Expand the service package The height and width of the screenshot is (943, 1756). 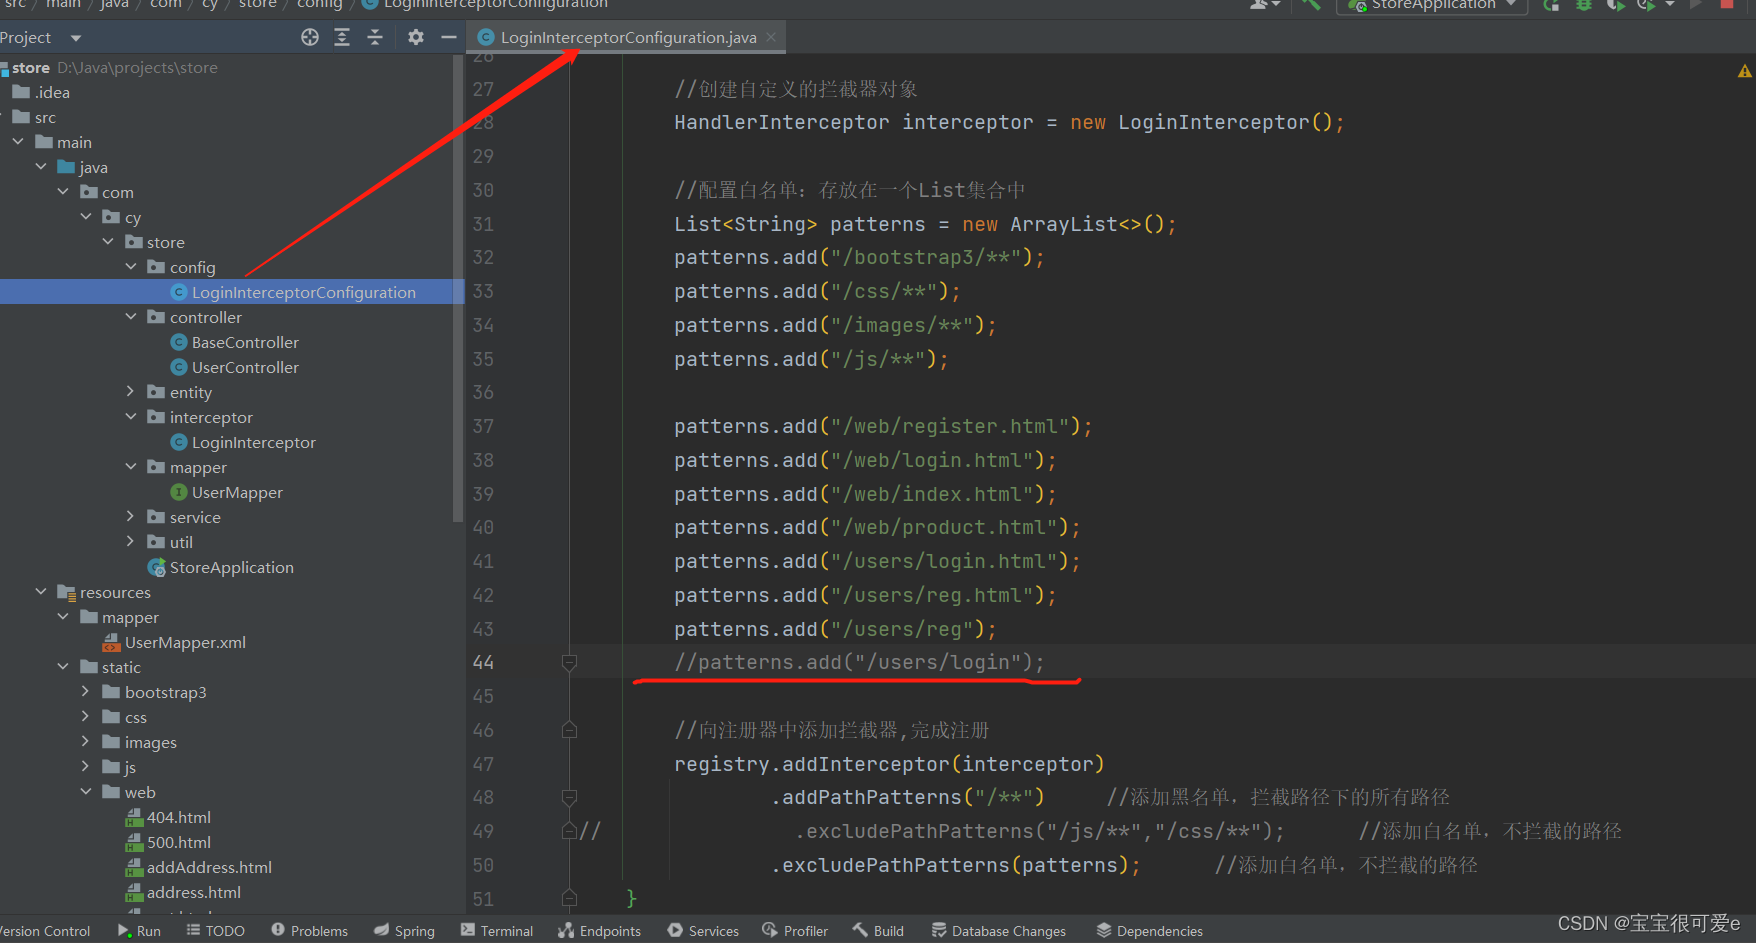tap(131, 517)
